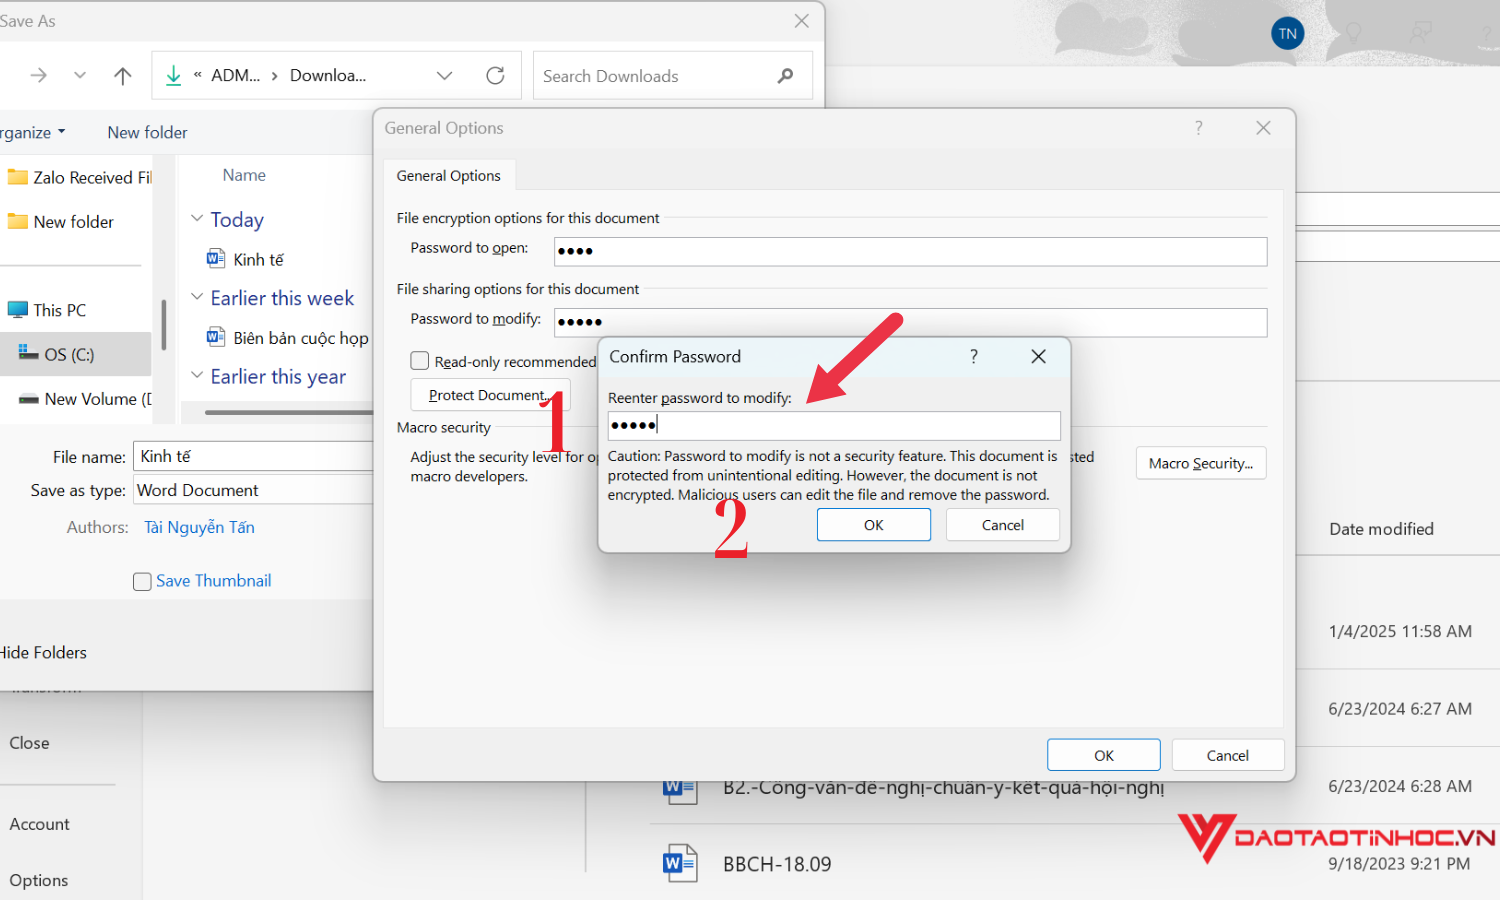Create a New folder from toolbar

(x=147, y=132)
